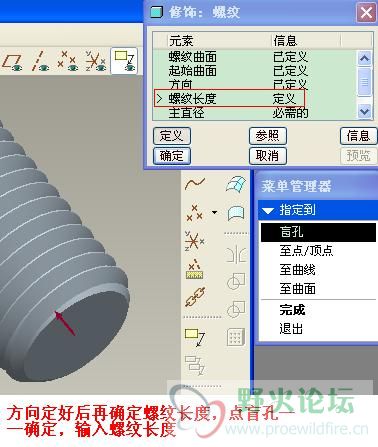Click the 定义 button
Screen dimensions: 378x447
click(x=172, y=136)
